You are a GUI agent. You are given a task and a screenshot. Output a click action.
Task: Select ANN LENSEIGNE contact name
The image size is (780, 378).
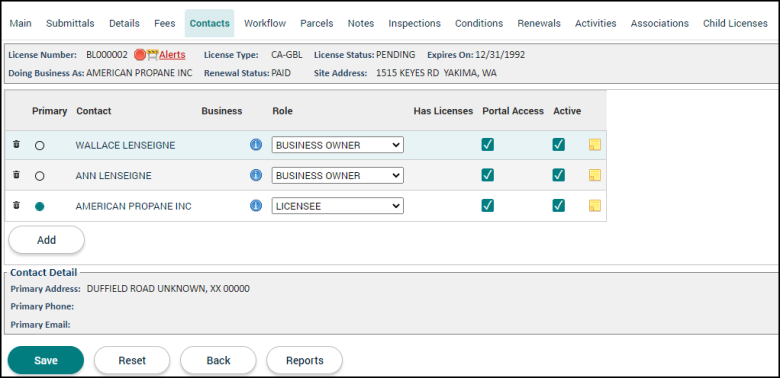(113, 176)
